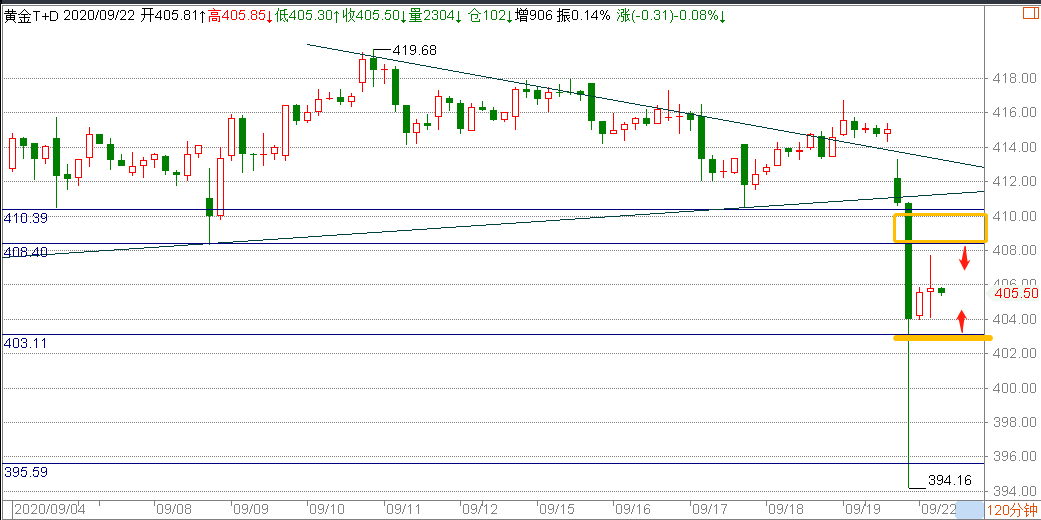
Task: Click the 09/18 date axis label
Action: tap(785, 510)
